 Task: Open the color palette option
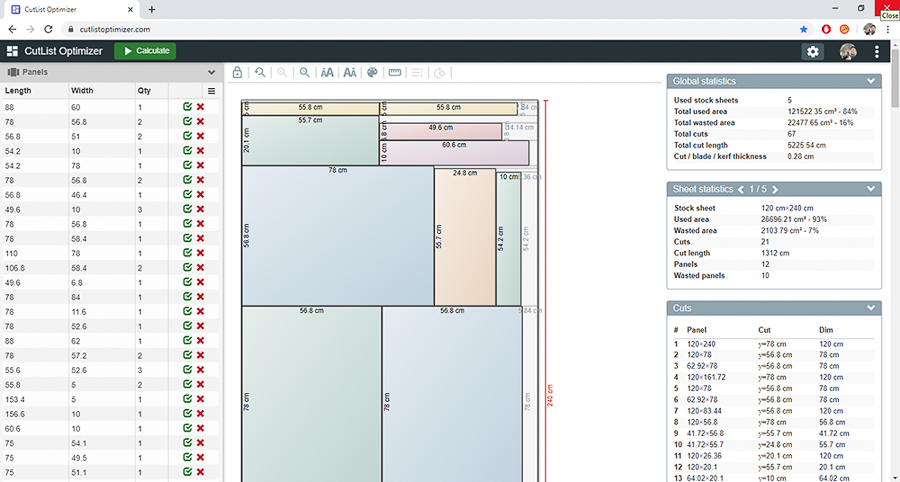click(372, 72)
